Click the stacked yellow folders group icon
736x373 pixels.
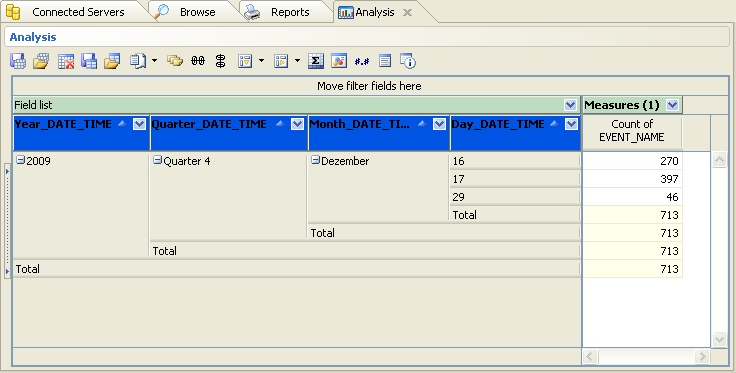coord(175,61)
